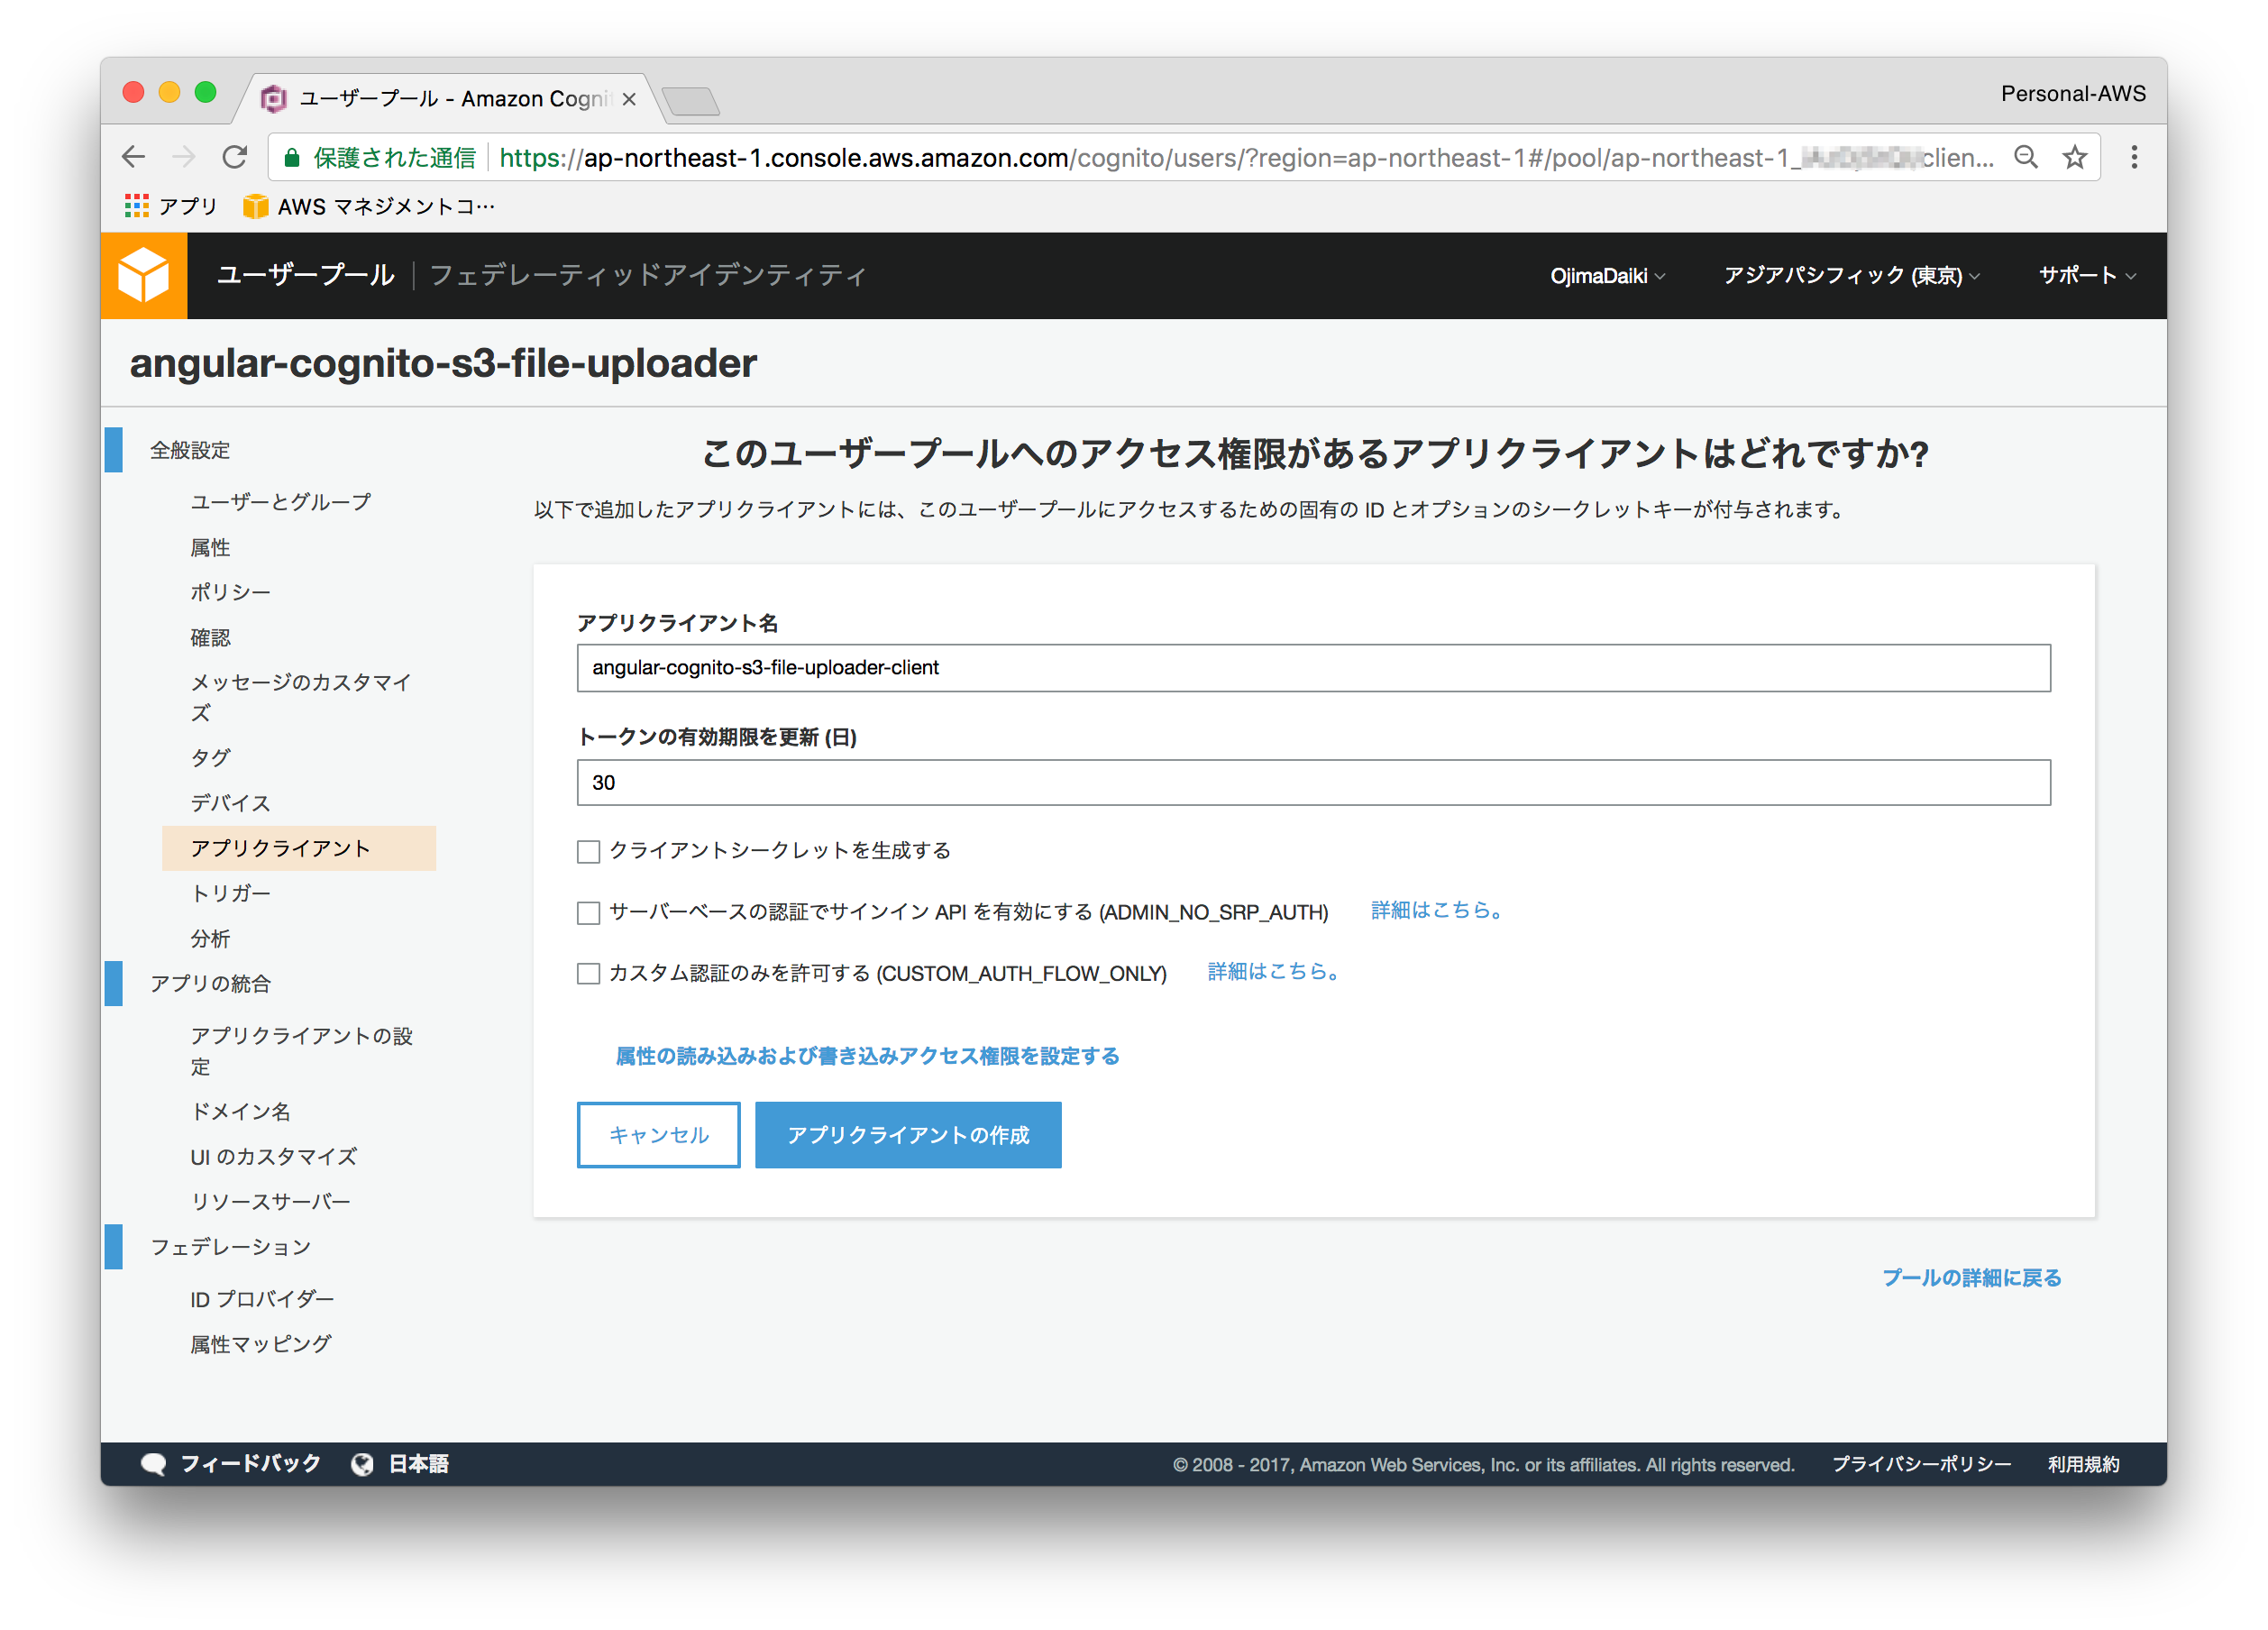Click the browser address bar URL
This screenshot has width=2268, height=1630.
click(x=1245, y=158)
